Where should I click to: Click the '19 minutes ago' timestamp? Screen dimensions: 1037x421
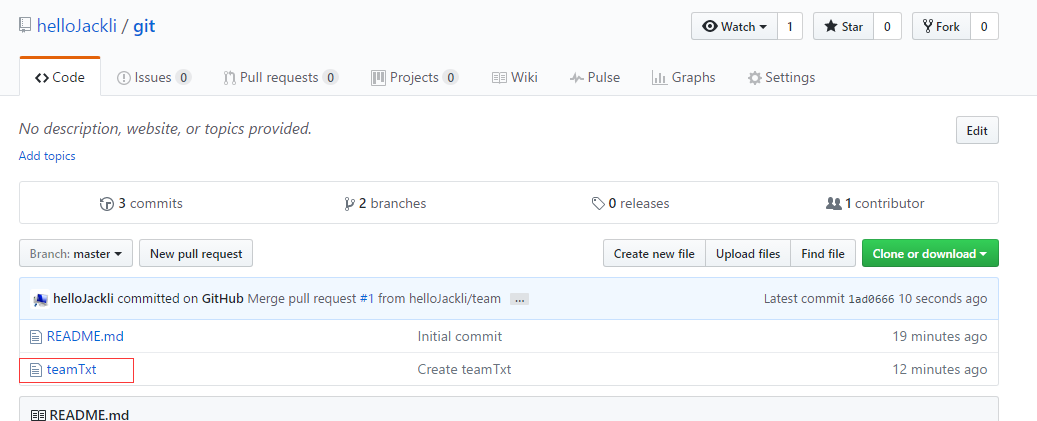pyautogui.click(x=939, y=336)
